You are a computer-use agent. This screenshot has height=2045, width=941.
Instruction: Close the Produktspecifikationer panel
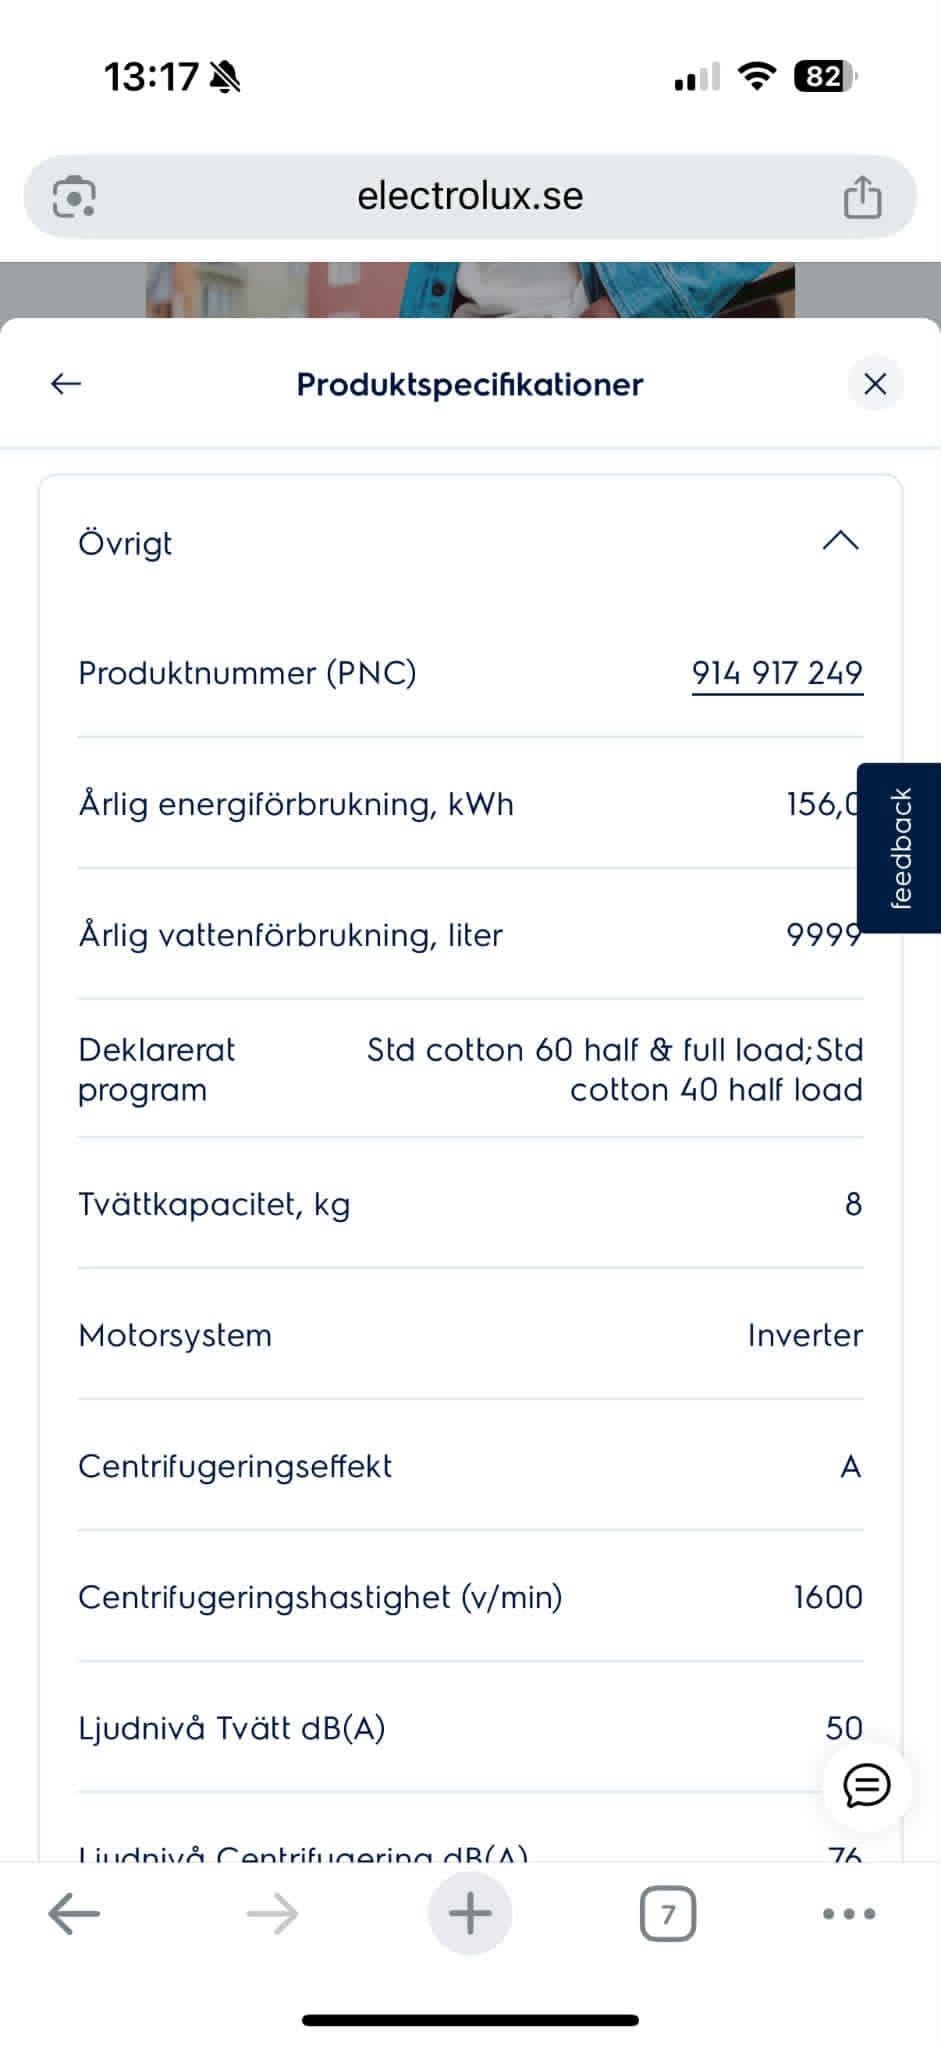[x=875, y=384]
